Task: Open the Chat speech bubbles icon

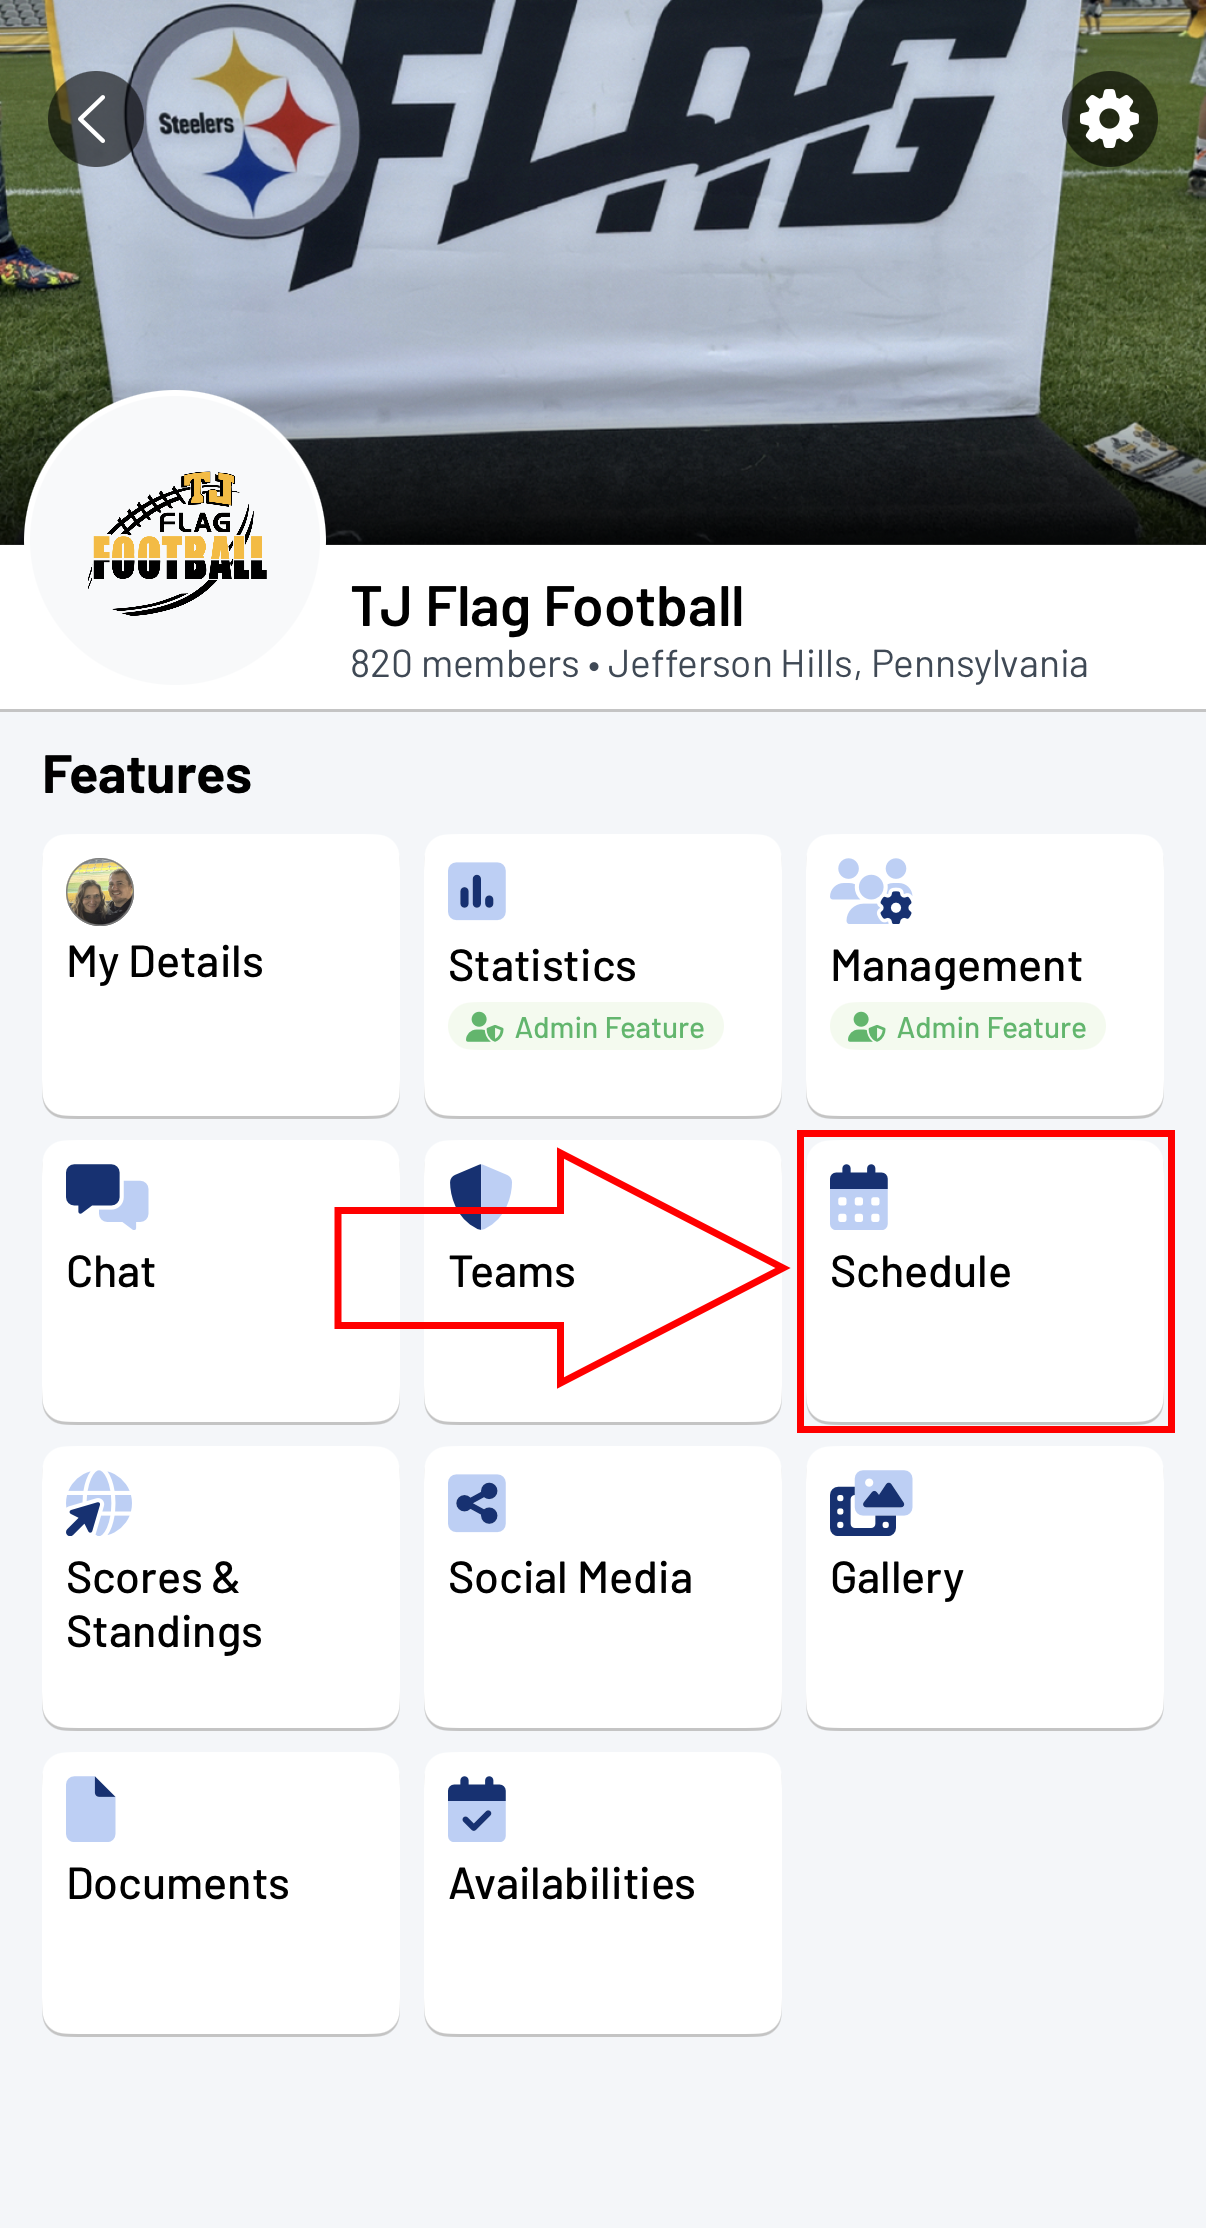Action: (107, 1197)
